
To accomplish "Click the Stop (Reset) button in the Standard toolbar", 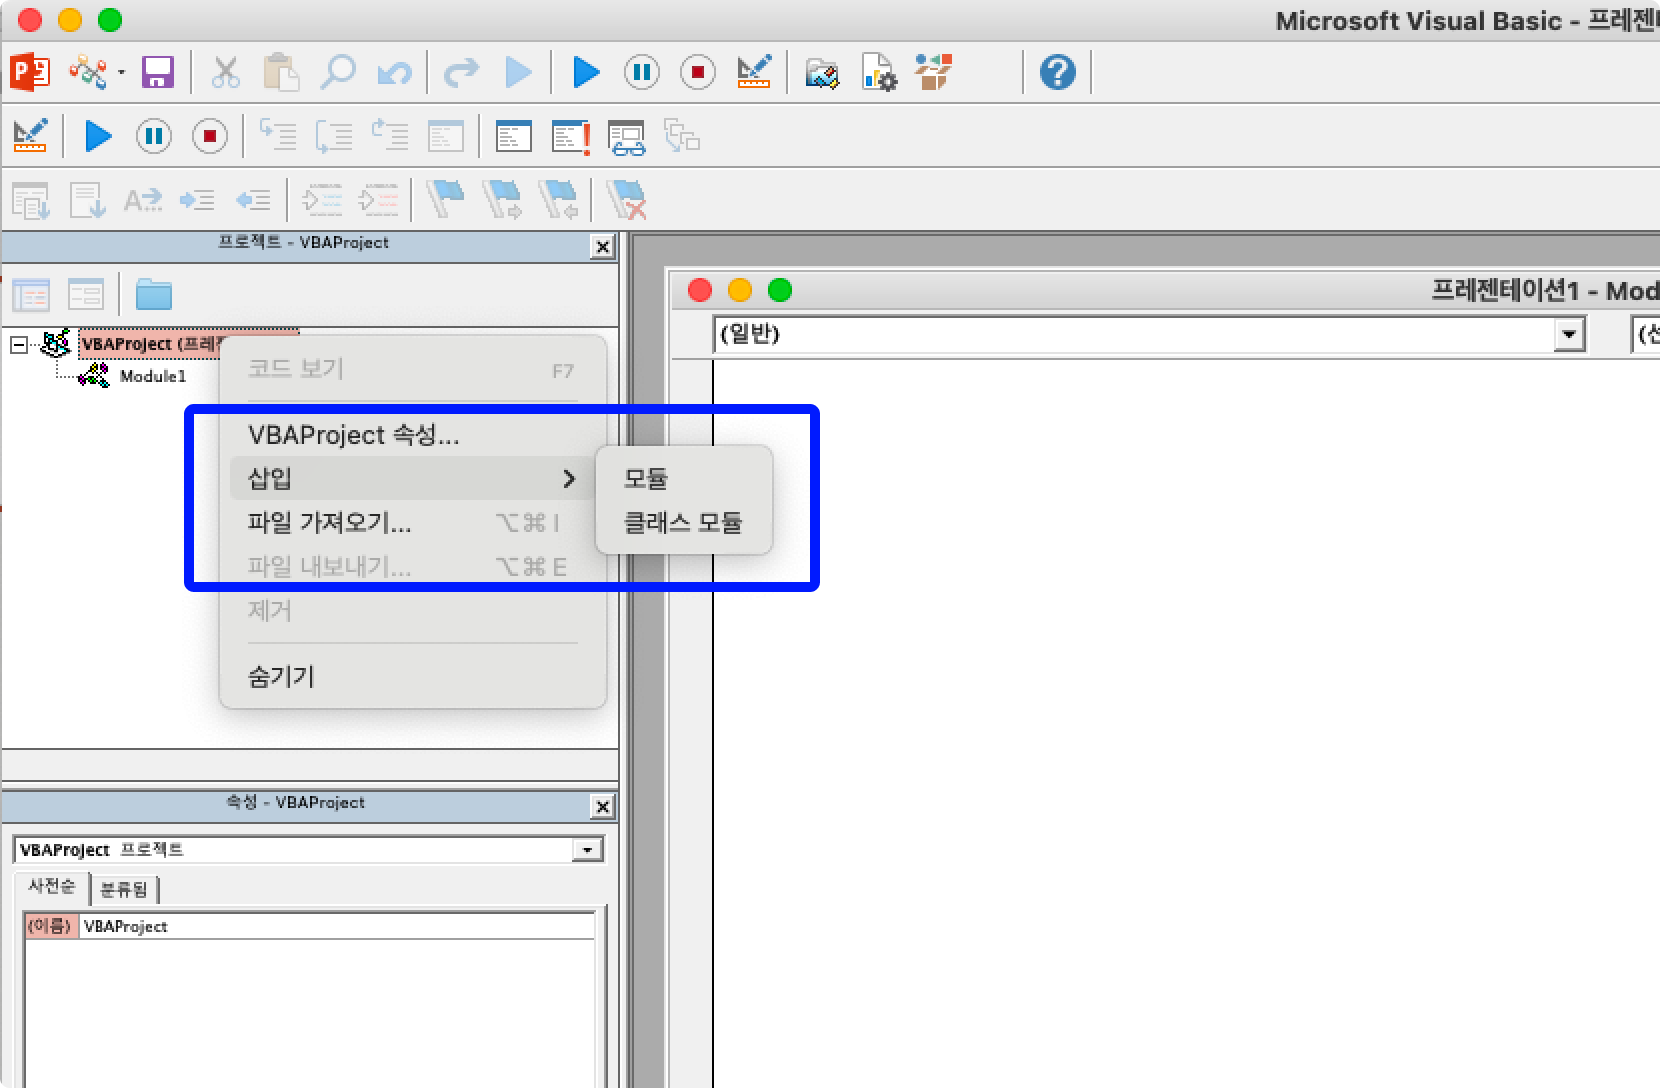I will pos(698,72).
